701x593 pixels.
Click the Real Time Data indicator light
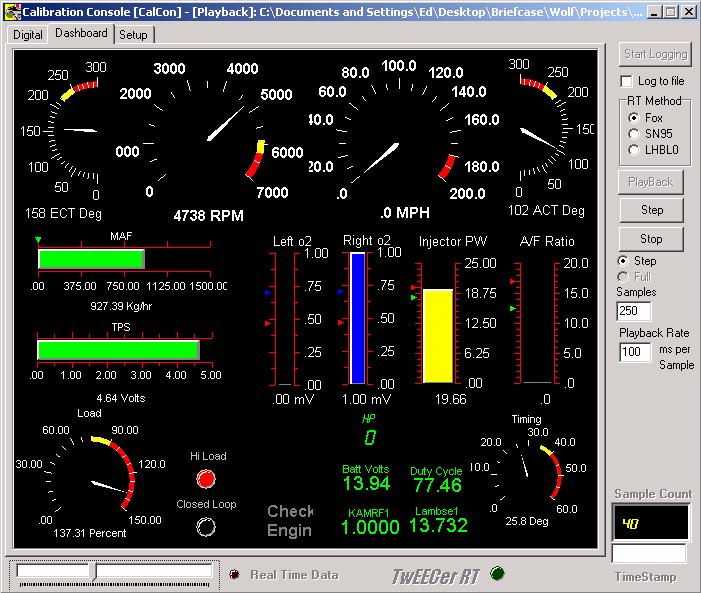pos(234,575)
